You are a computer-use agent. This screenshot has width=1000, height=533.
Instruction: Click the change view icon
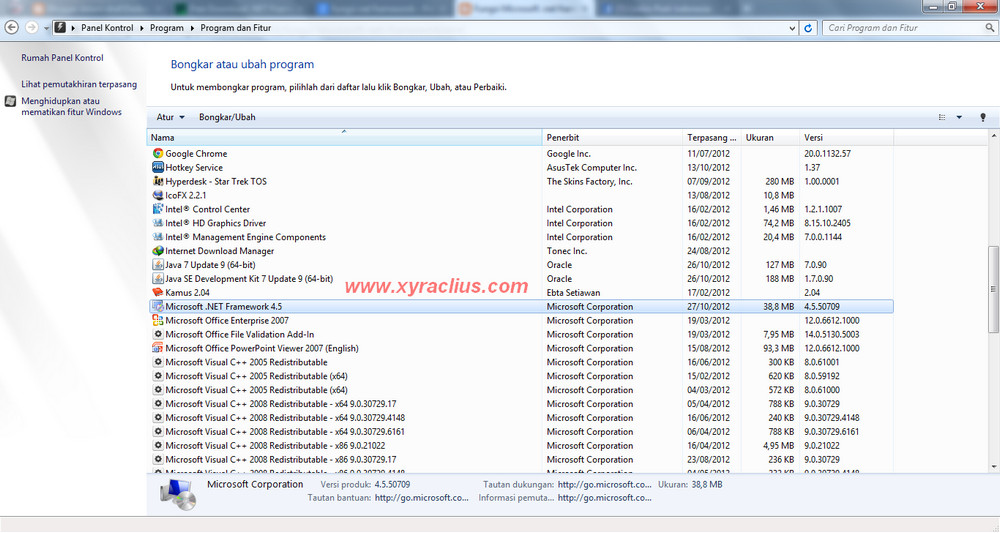click(942, 117)
